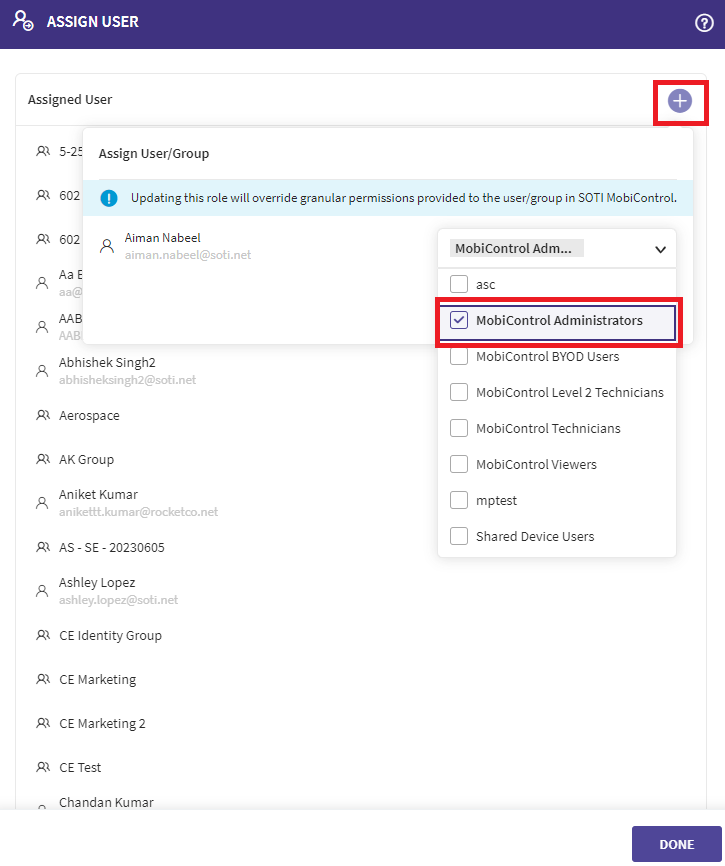
Task: Collapse the role dropdown chevron
Action: pos(660,250)
